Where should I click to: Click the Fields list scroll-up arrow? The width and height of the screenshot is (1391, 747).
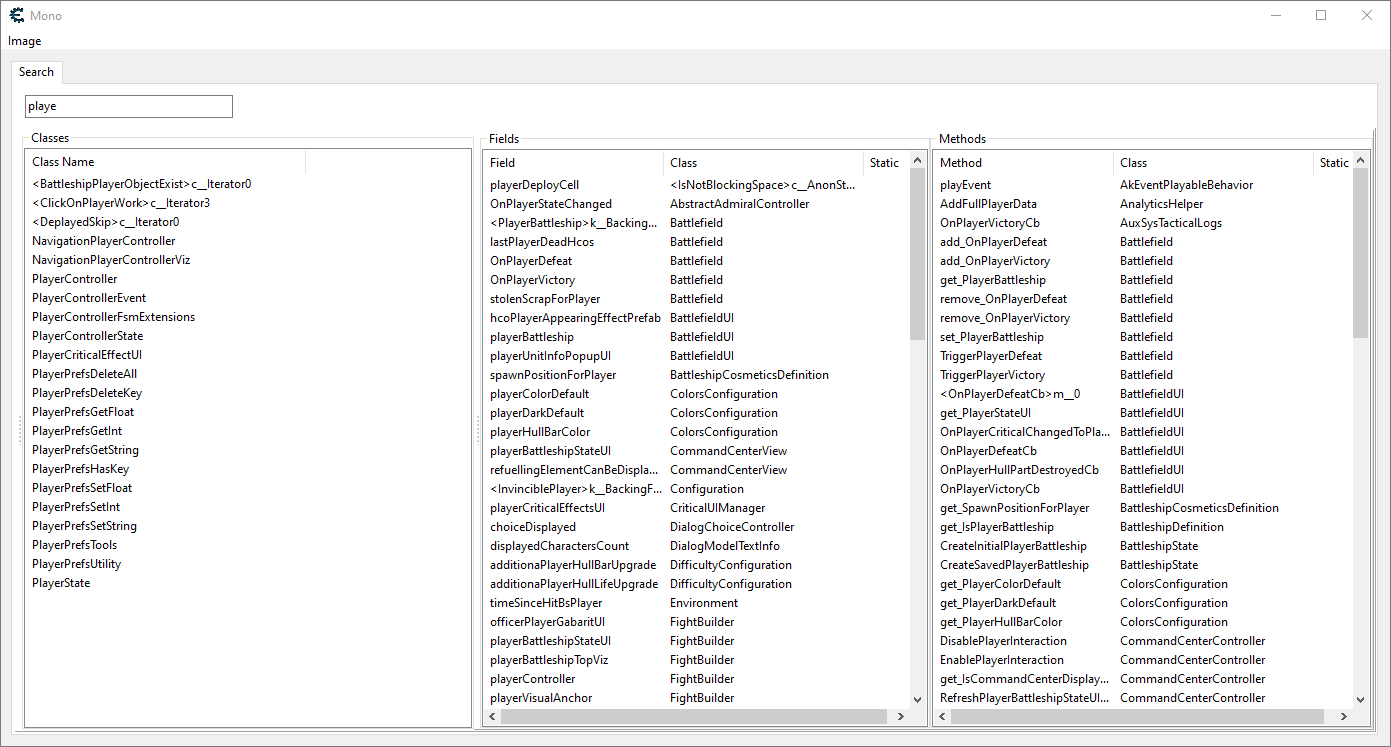pos(918,161)
